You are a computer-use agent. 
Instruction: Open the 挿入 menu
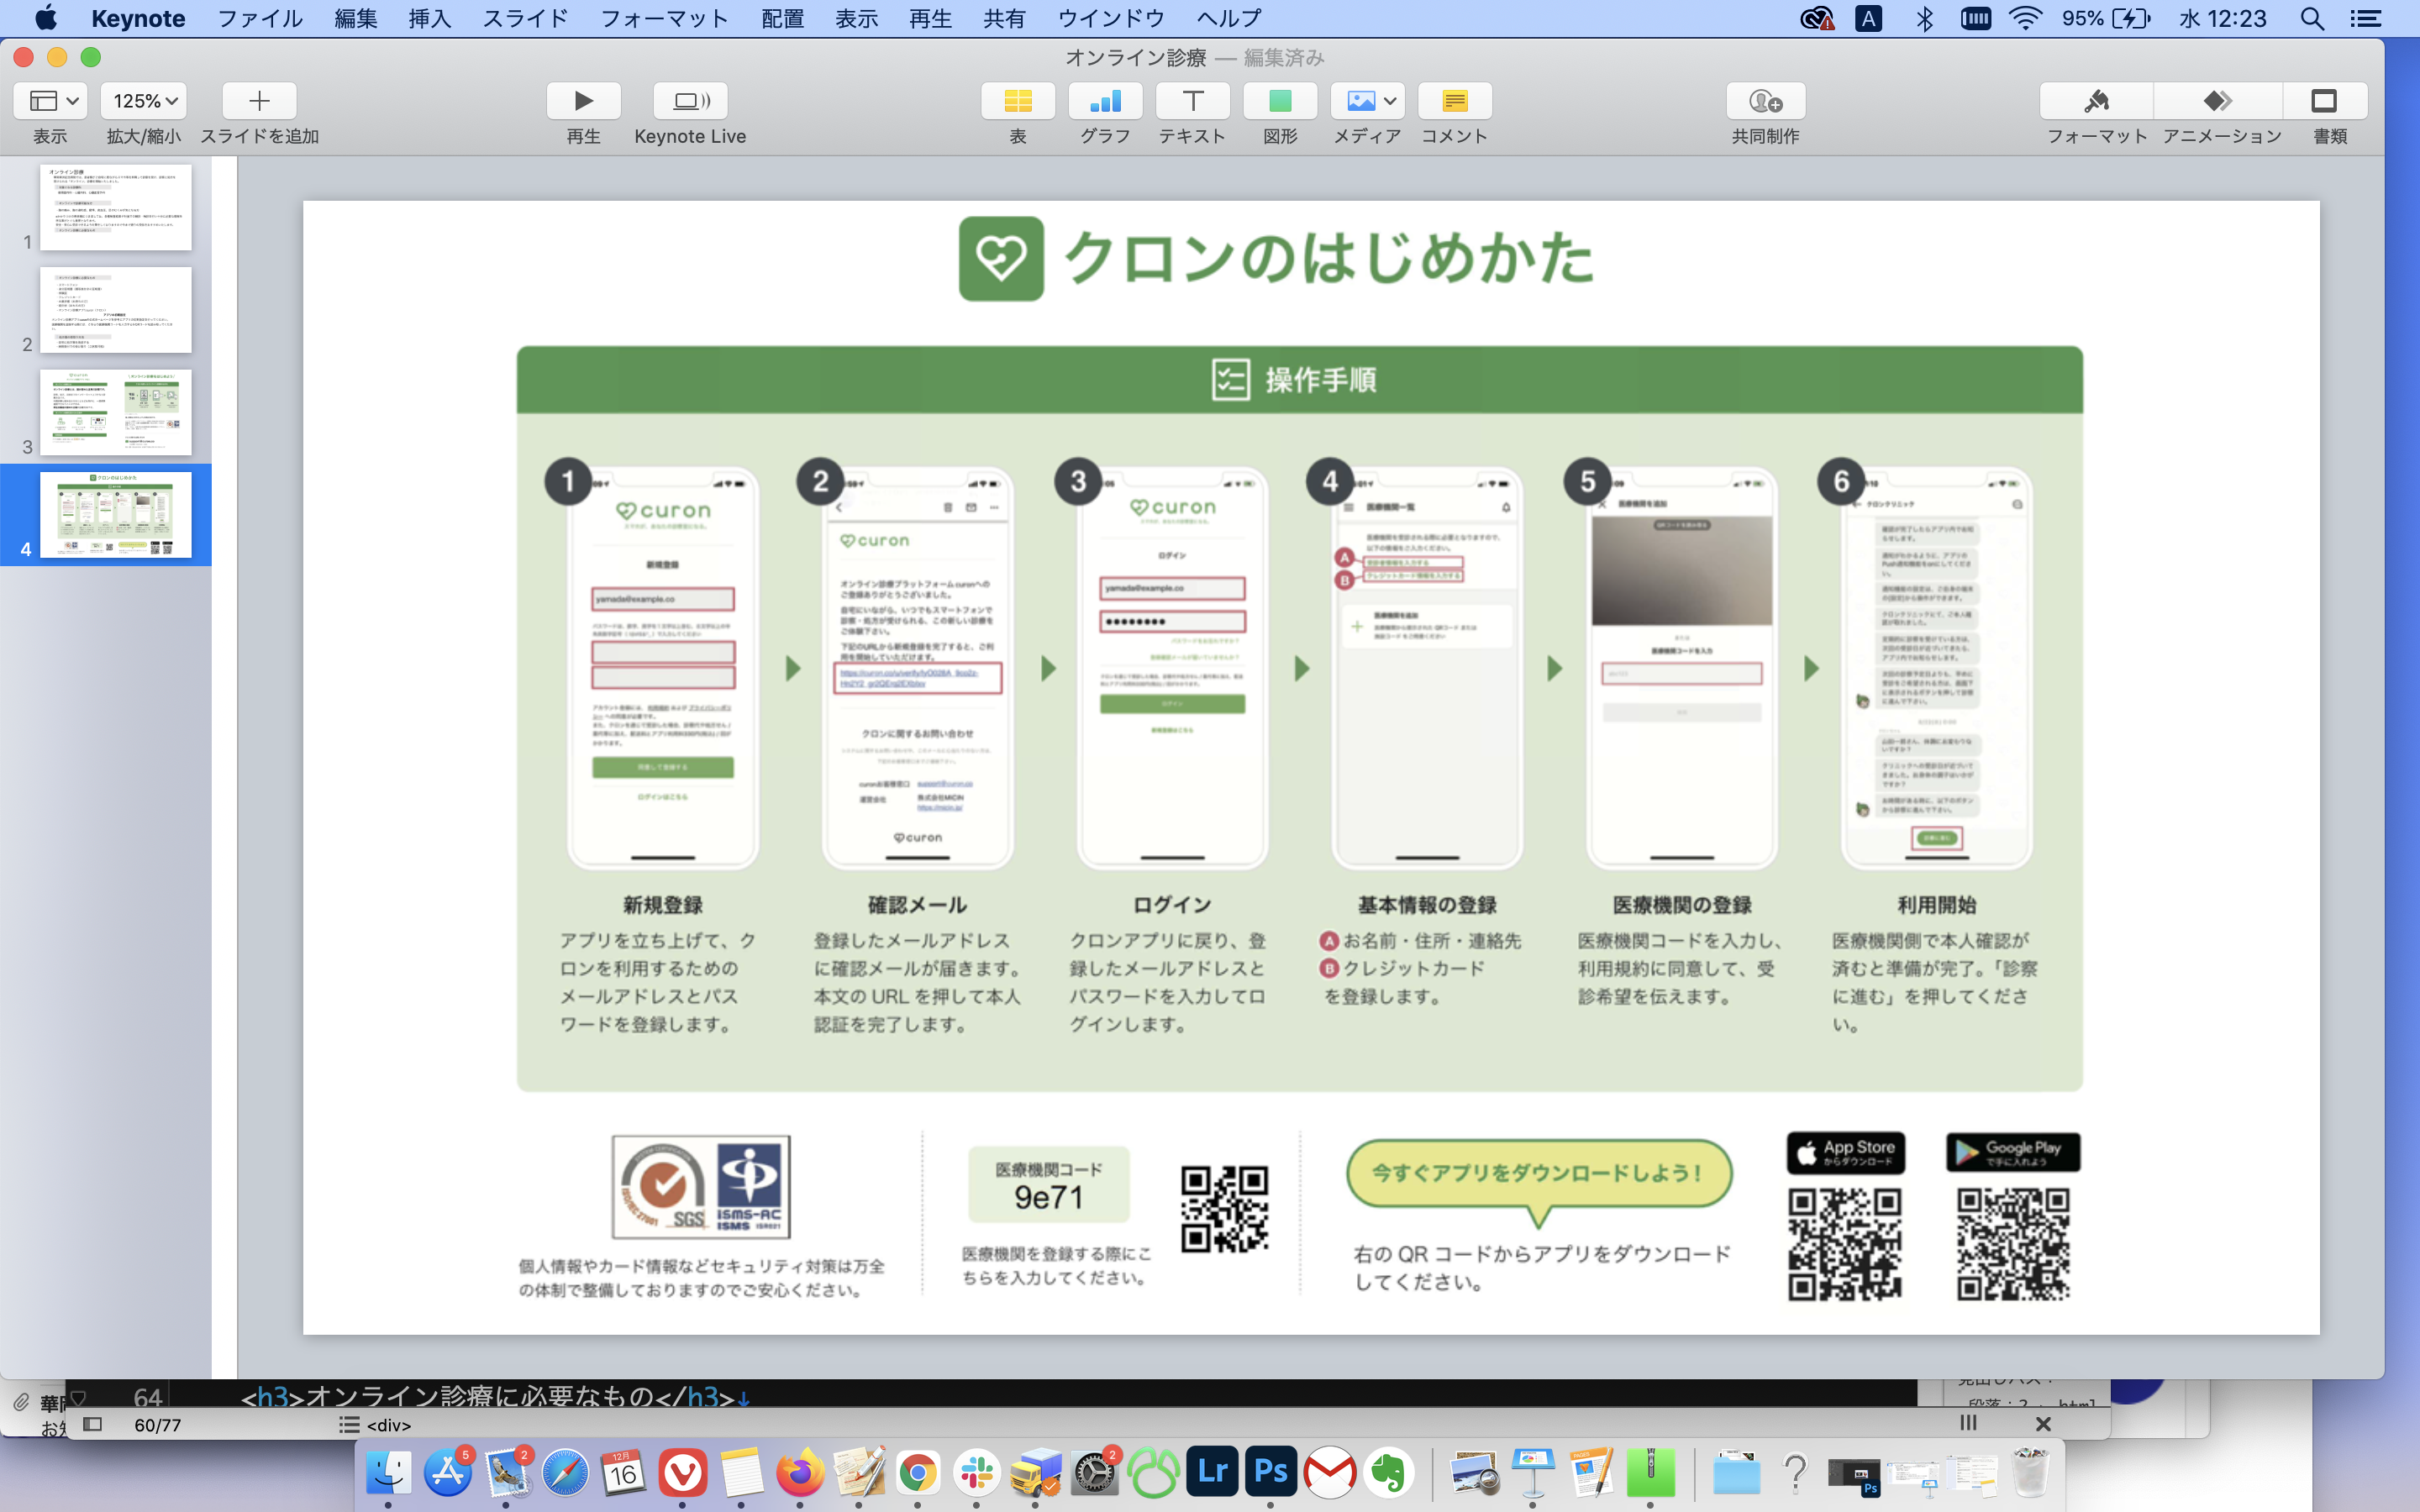coord(429,18)
